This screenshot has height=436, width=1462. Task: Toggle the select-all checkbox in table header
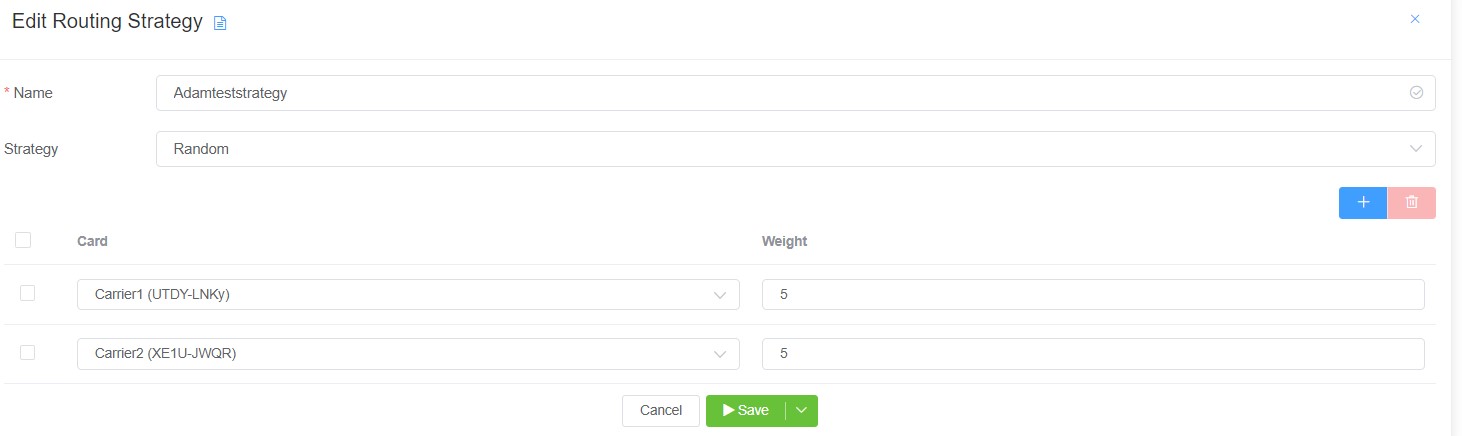click(x=23, y=240)
